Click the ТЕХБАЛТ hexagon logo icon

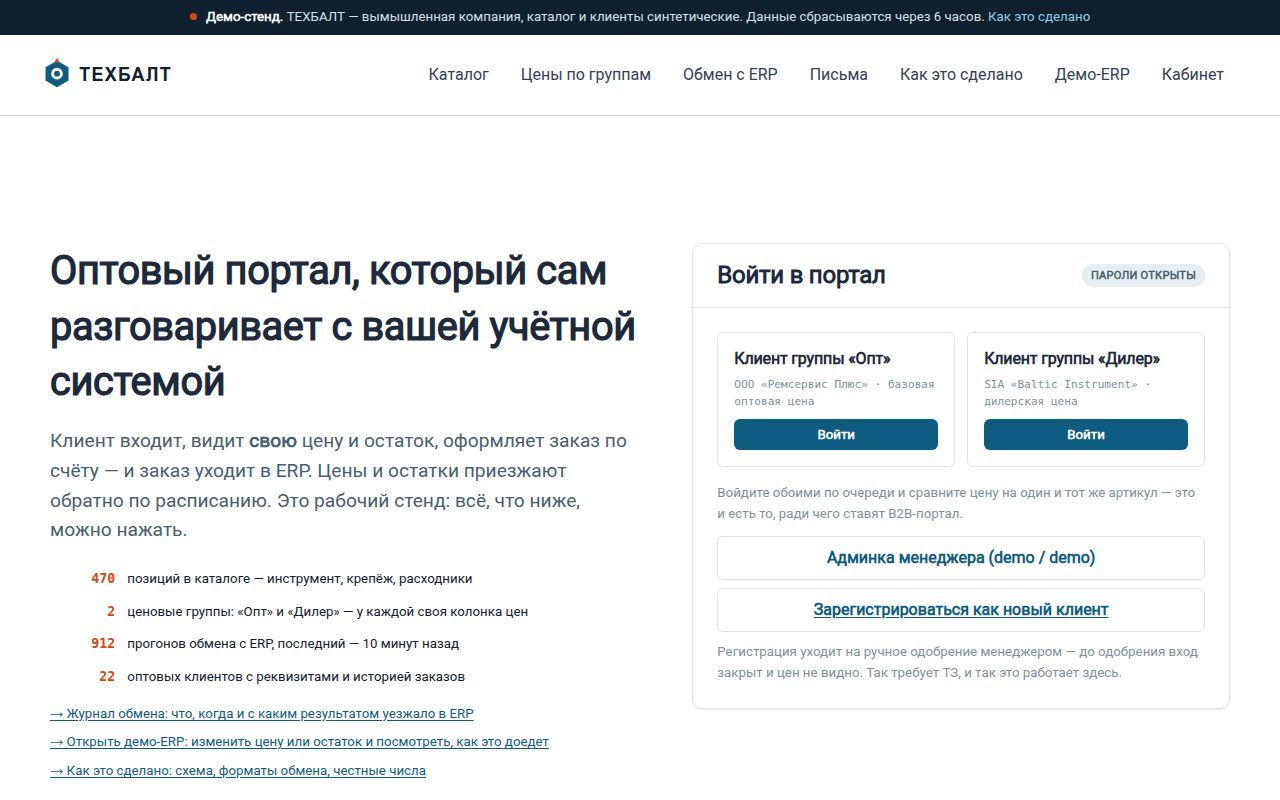click(57, 73)
